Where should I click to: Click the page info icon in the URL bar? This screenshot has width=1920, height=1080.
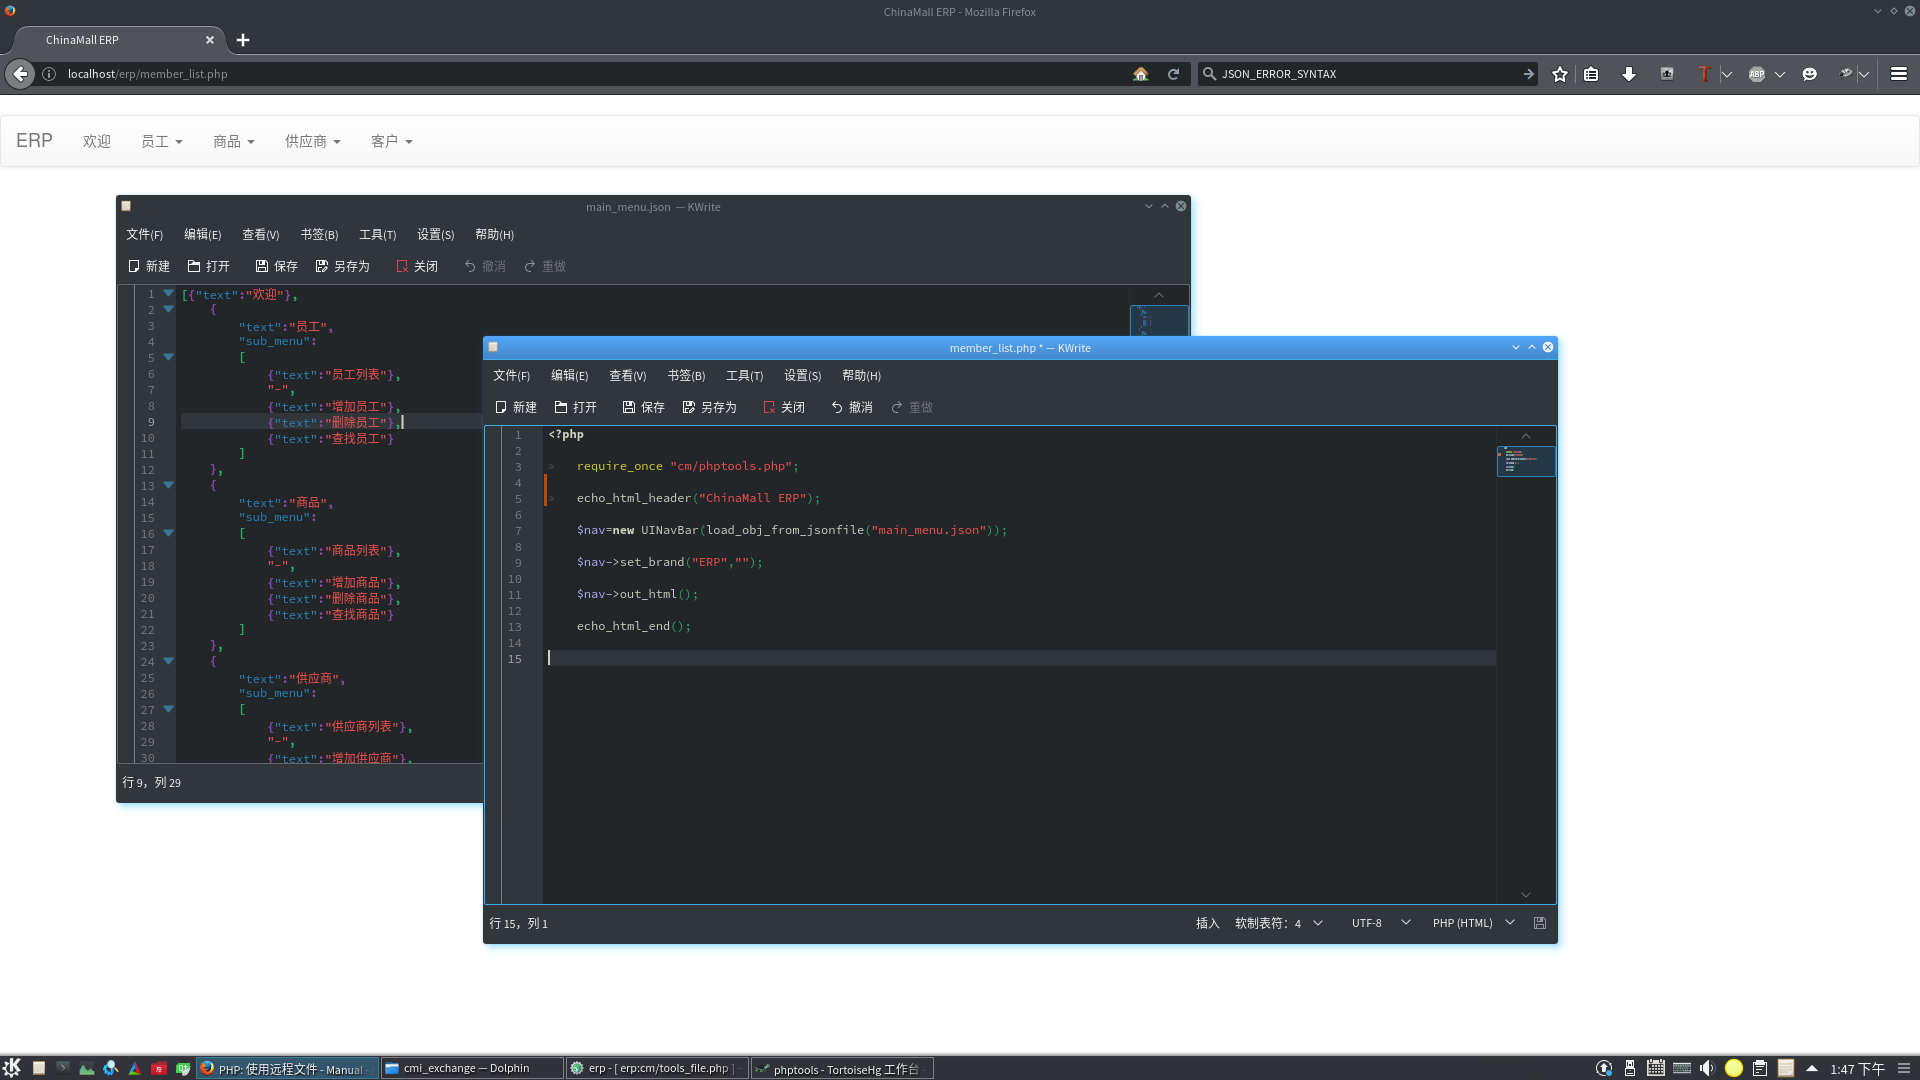pos(49,74)
